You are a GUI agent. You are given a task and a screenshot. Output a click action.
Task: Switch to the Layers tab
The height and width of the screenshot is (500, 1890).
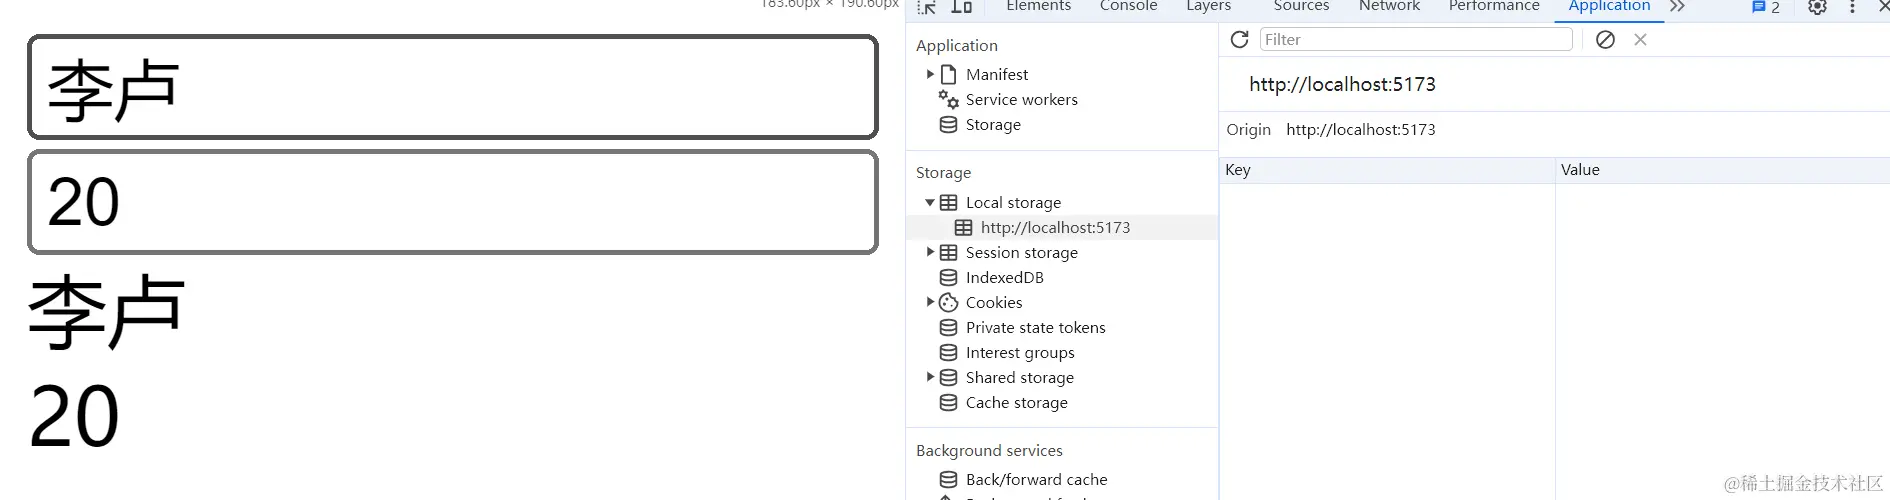point(1208,6)
